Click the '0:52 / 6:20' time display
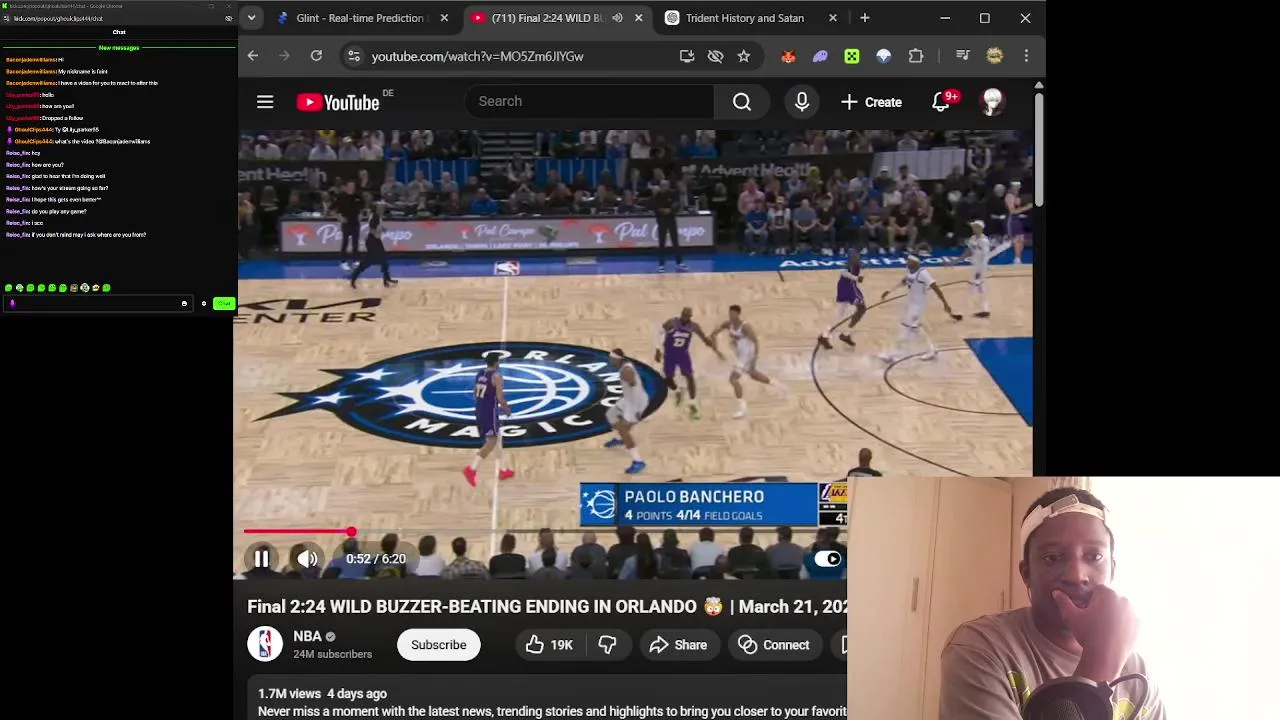The image size is (1280, 720). (x=376, y=559)
